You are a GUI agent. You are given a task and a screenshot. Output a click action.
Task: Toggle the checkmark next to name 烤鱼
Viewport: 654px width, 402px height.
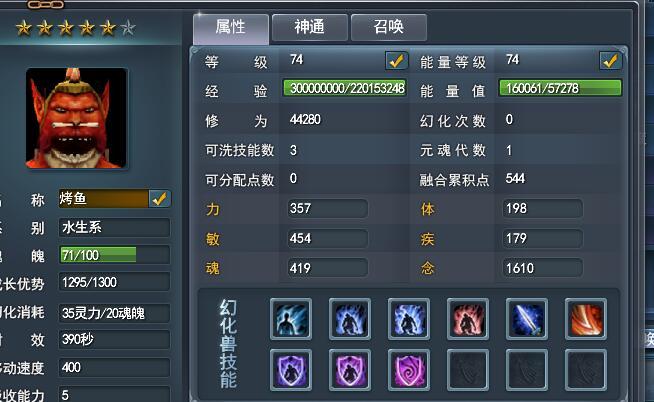(159, 199)
